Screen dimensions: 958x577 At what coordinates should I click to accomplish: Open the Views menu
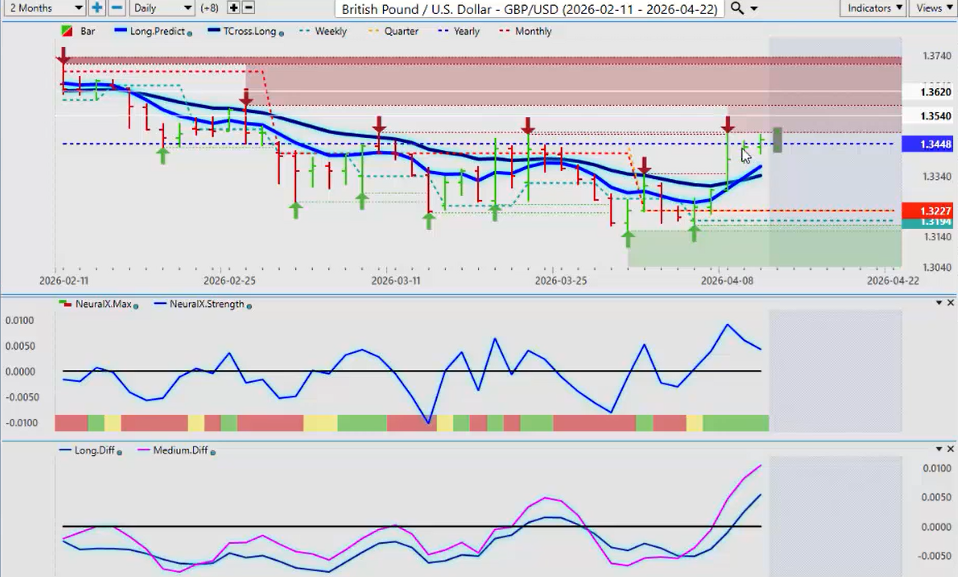click(x=933, y=8)
